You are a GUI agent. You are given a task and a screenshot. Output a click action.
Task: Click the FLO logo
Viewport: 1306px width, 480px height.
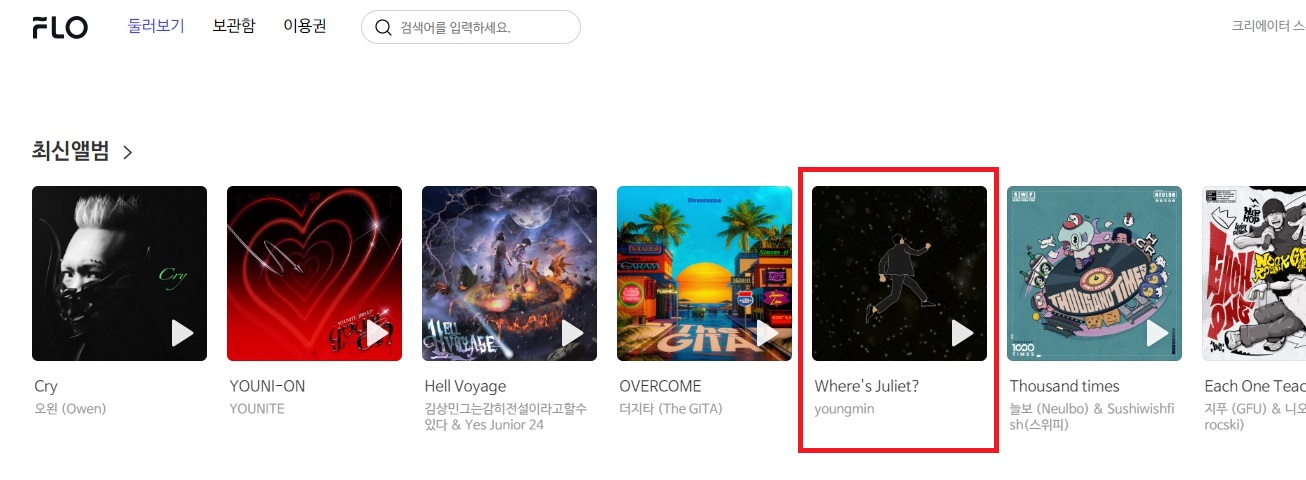(60, 27)
